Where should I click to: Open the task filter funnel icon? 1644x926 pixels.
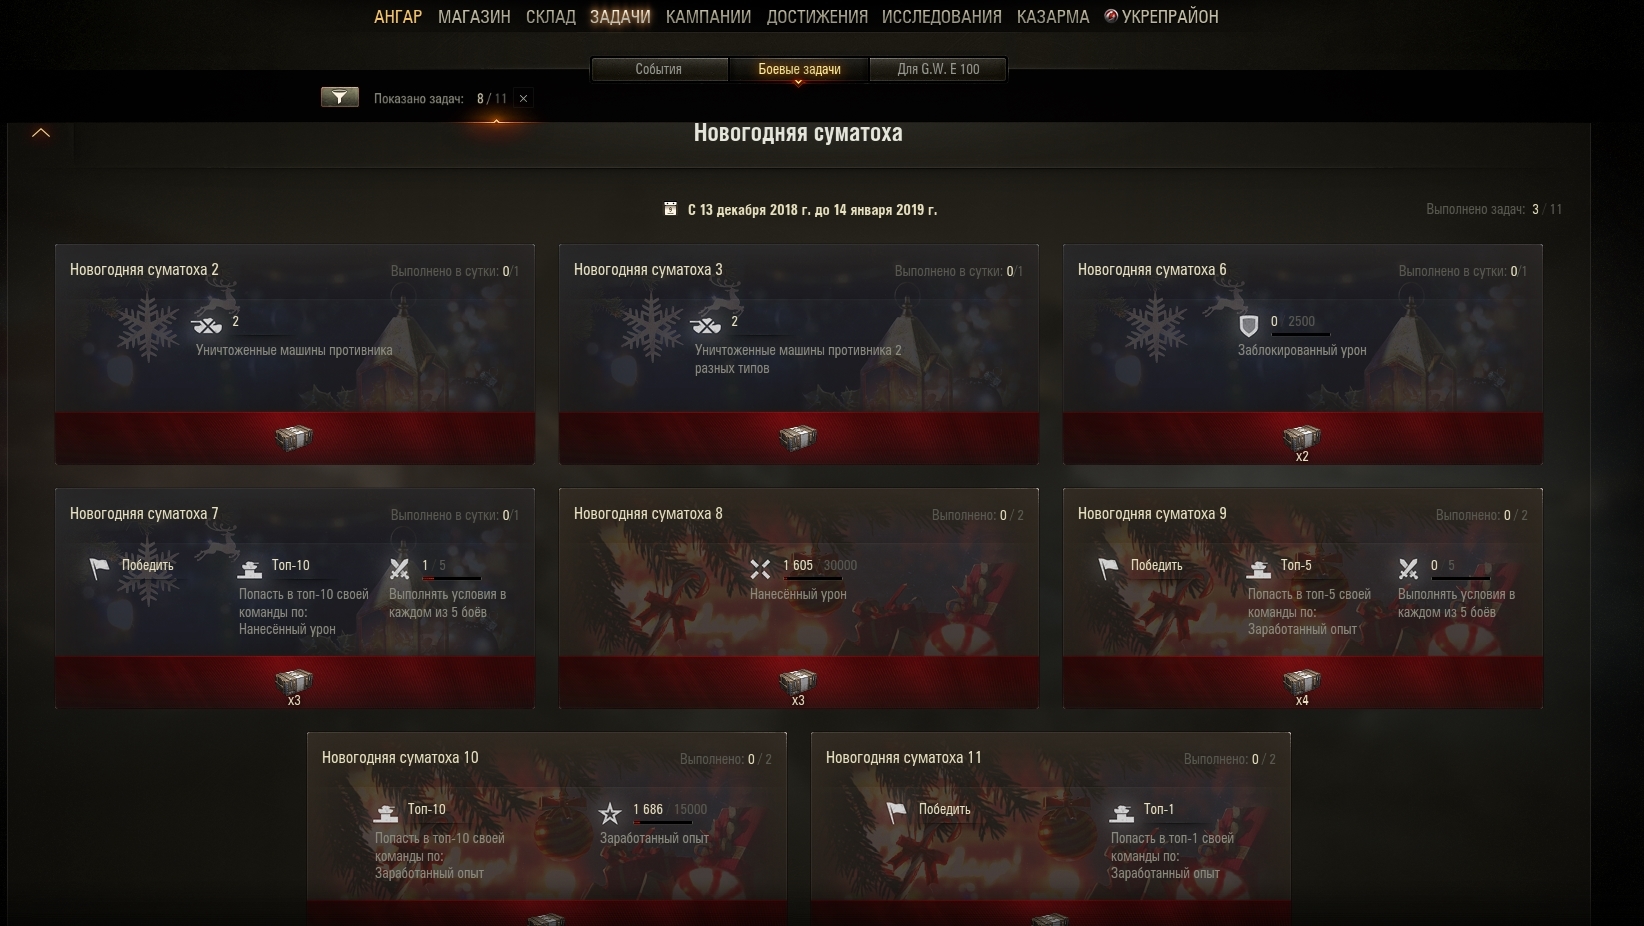(x=339, y=97)
